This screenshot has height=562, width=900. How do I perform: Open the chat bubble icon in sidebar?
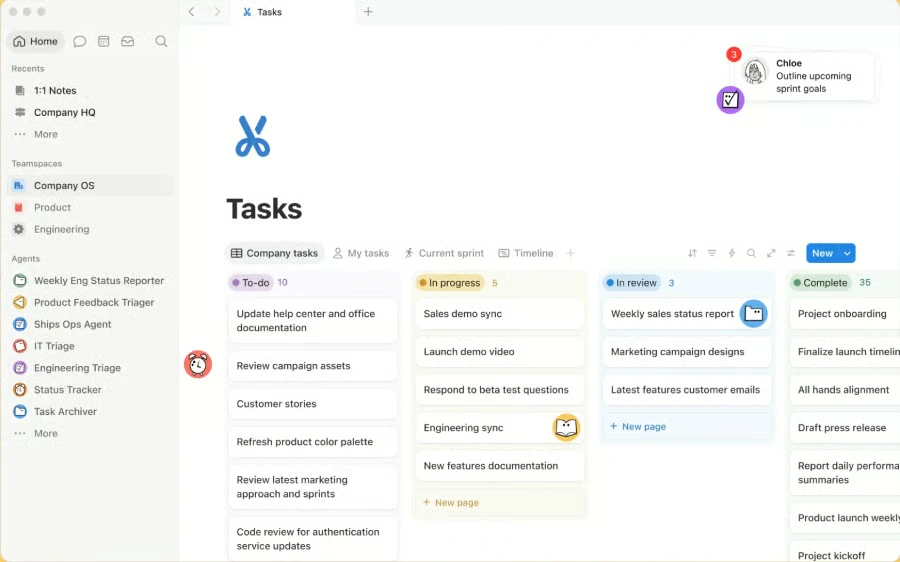[80, 41]
